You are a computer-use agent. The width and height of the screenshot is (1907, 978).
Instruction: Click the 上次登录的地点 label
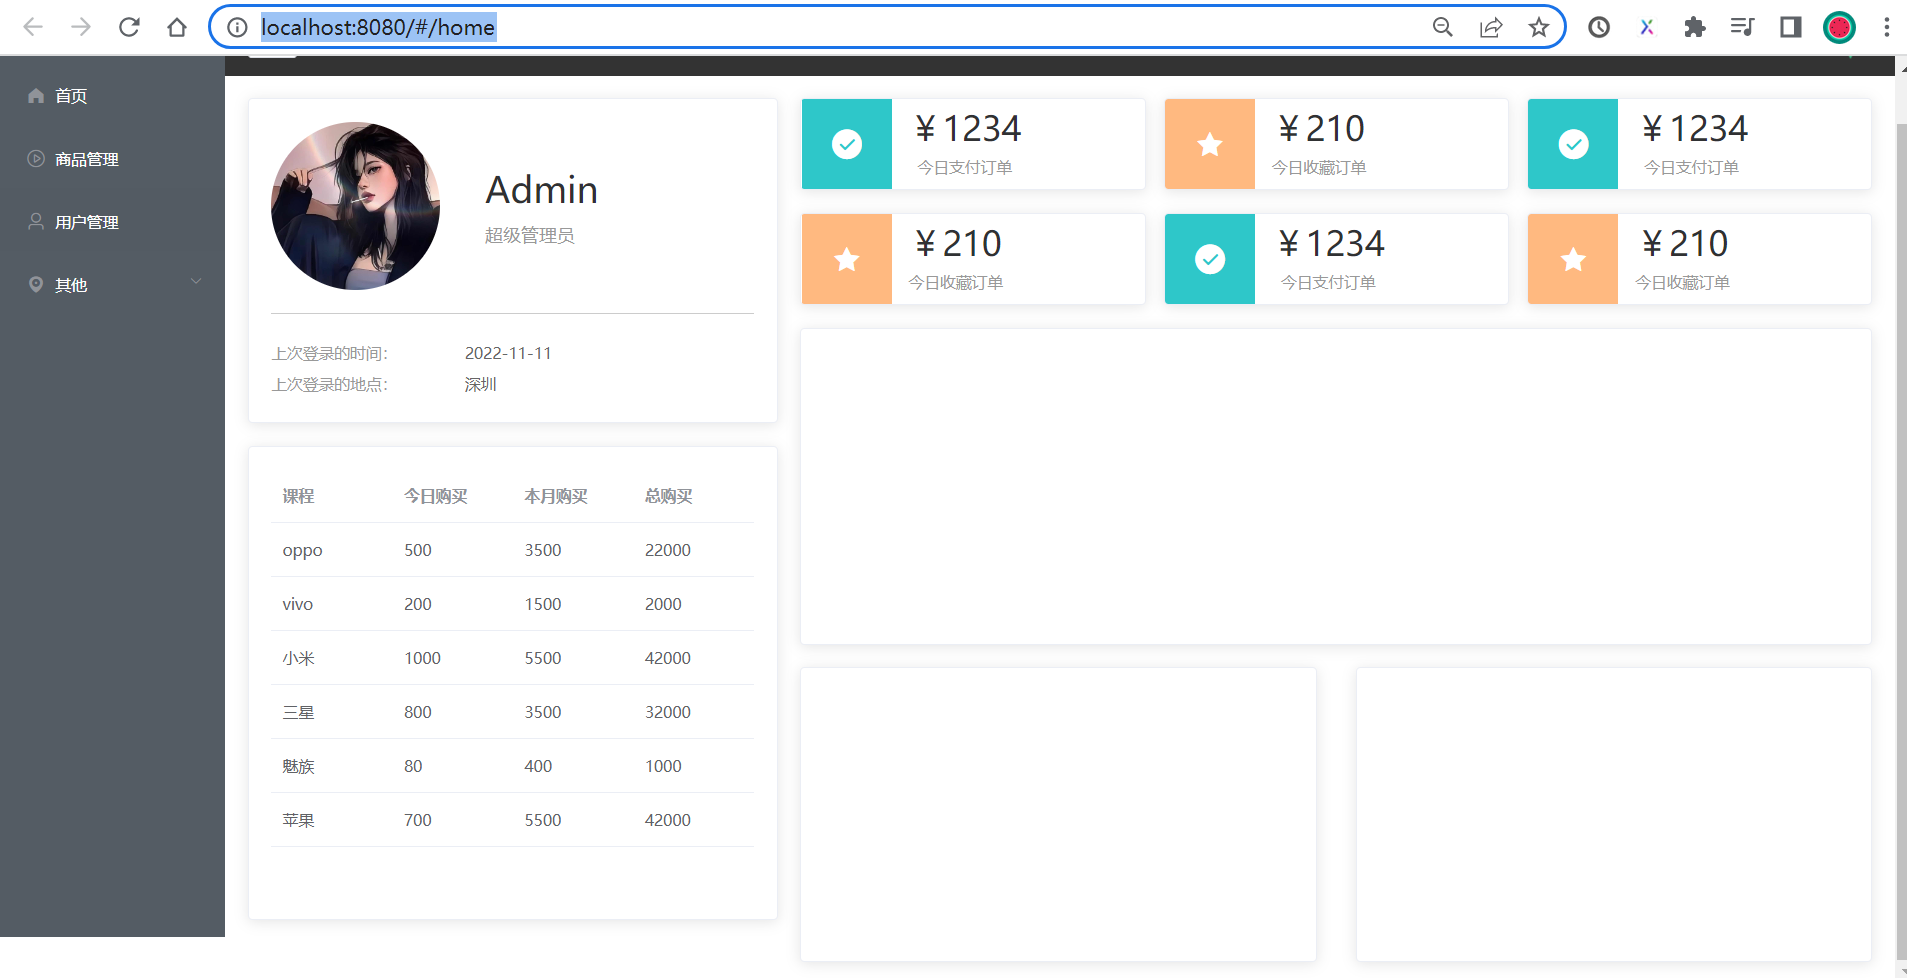tap(330, 384)
